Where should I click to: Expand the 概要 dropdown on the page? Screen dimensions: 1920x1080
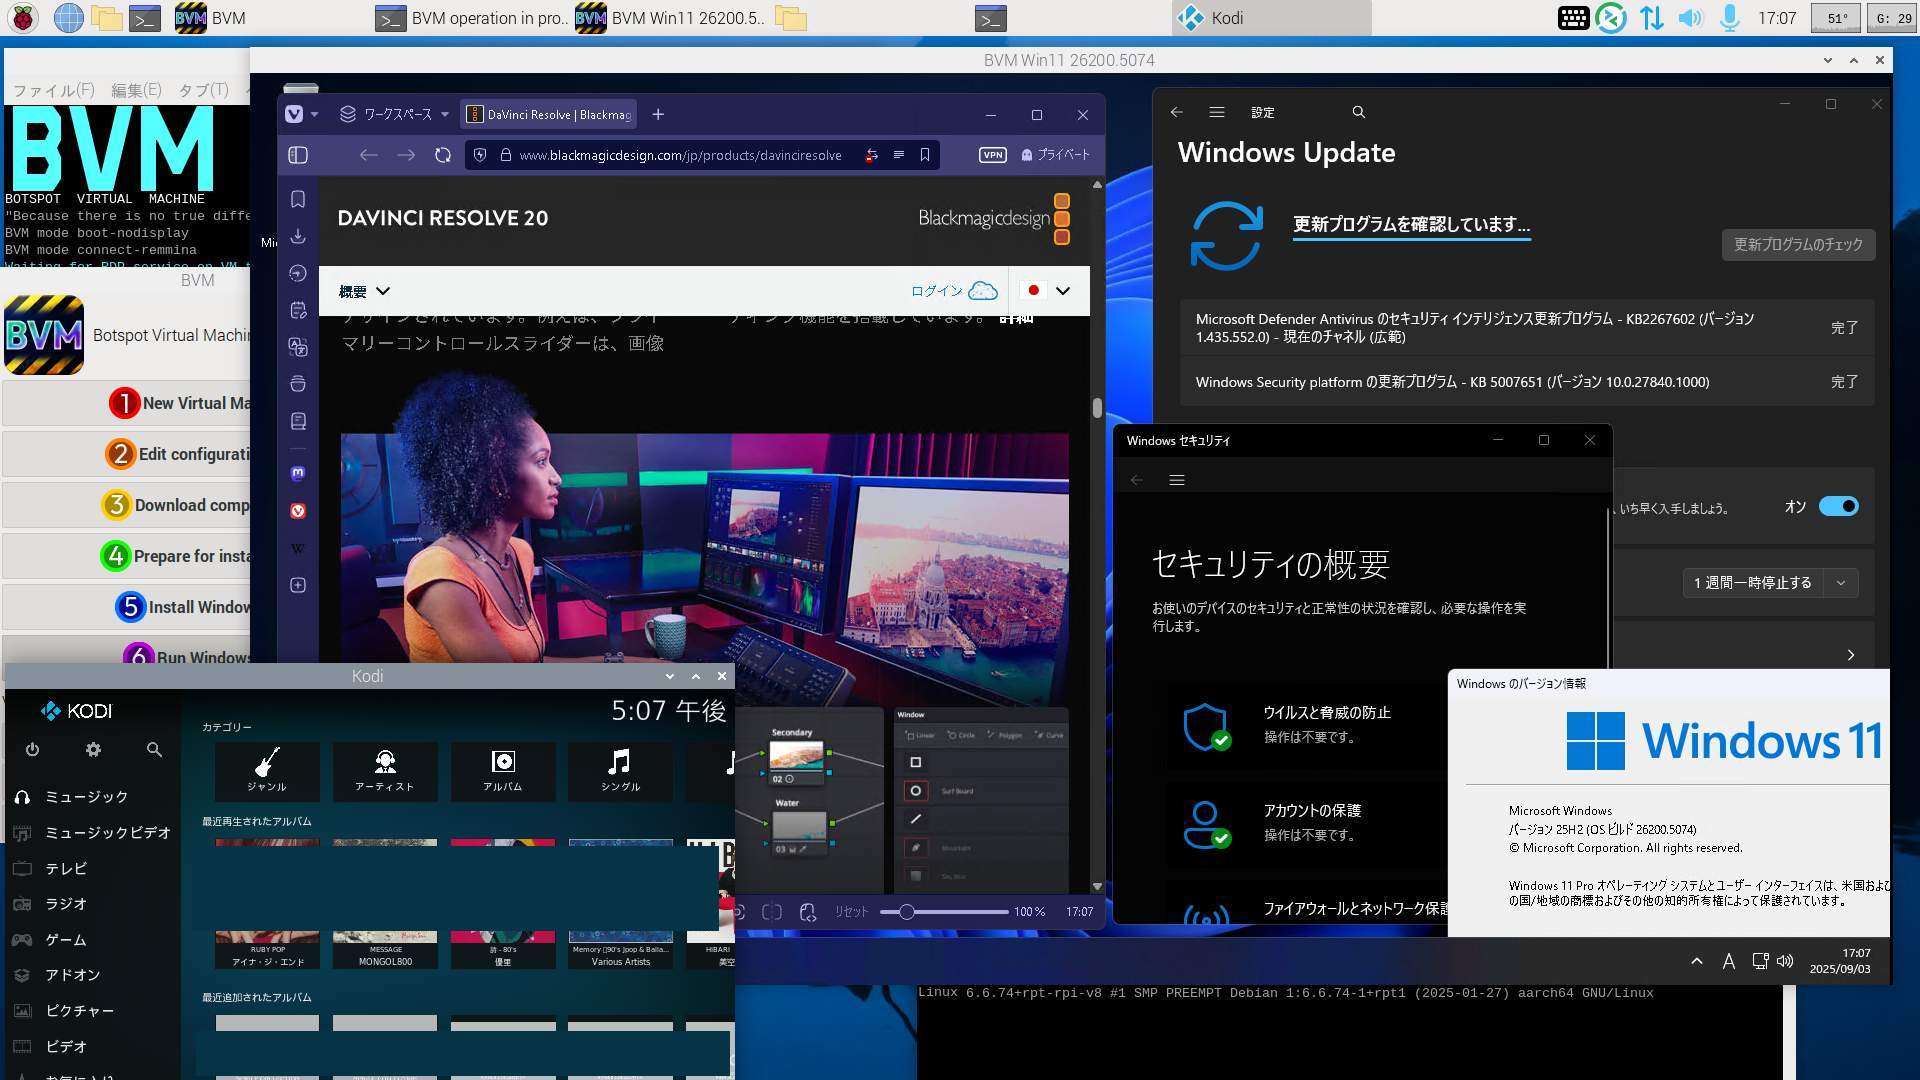click(x=364, y=291)
